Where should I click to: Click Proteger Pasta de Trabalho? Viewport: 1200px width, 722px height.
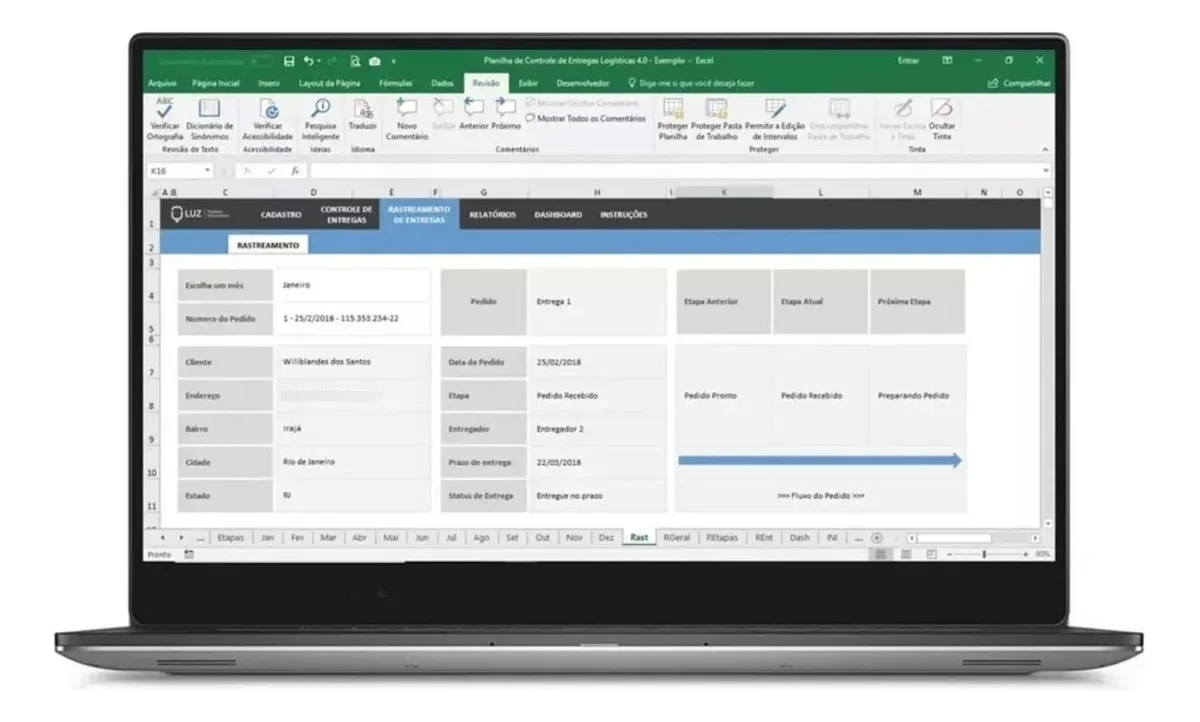pos(716,119)
